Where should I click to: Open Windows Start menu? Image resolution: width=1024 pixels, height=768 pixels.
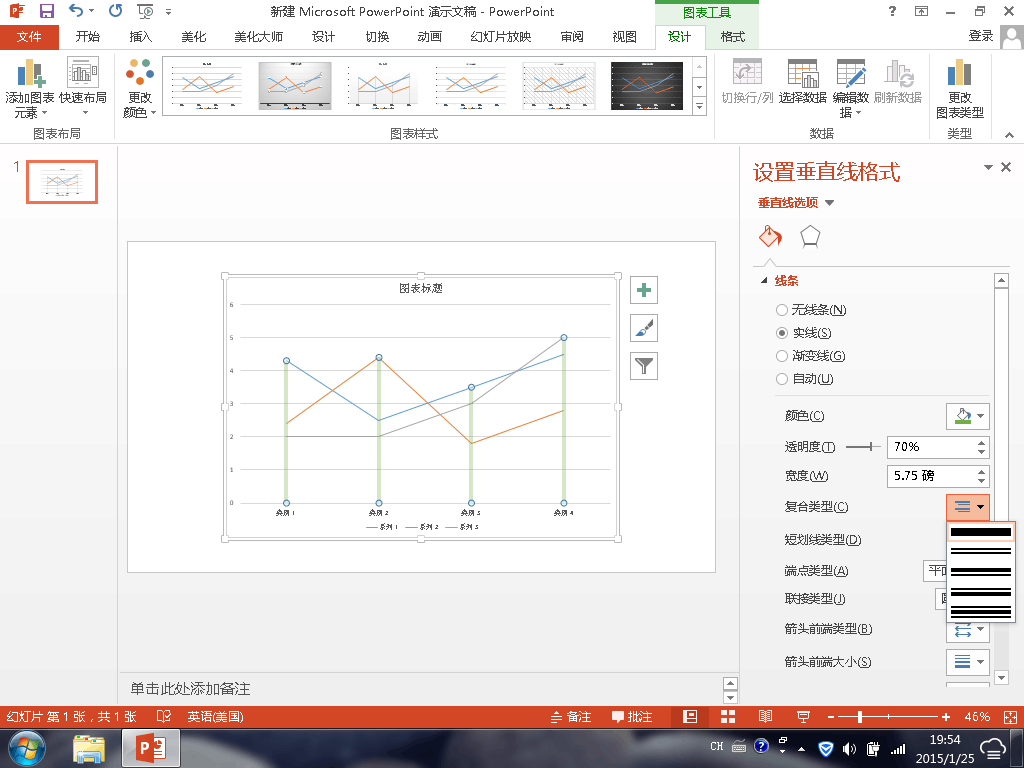pos(27,748)
